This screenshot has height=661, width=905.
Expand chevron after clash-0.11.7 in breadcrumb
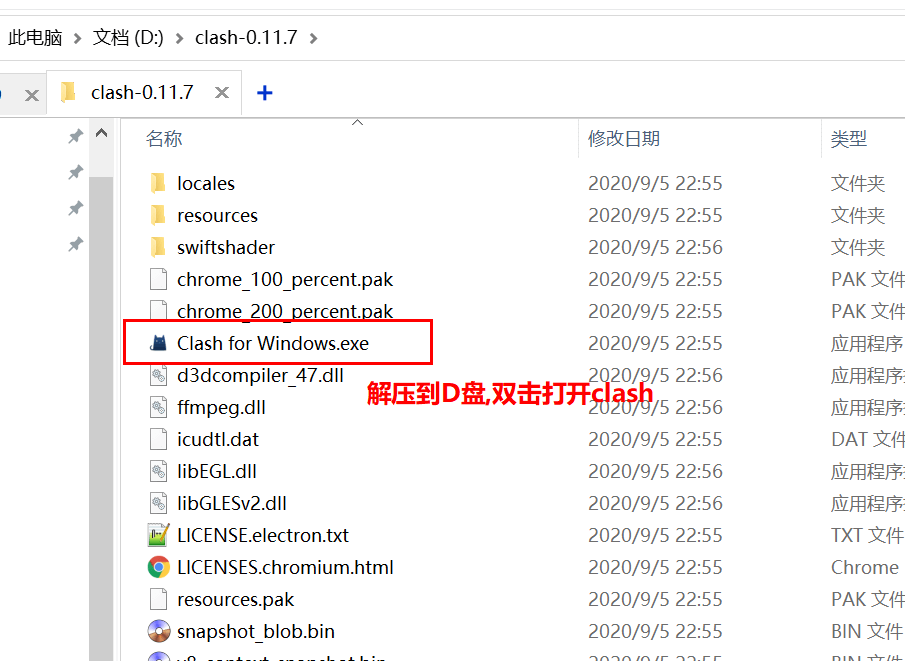pos(313,38)
